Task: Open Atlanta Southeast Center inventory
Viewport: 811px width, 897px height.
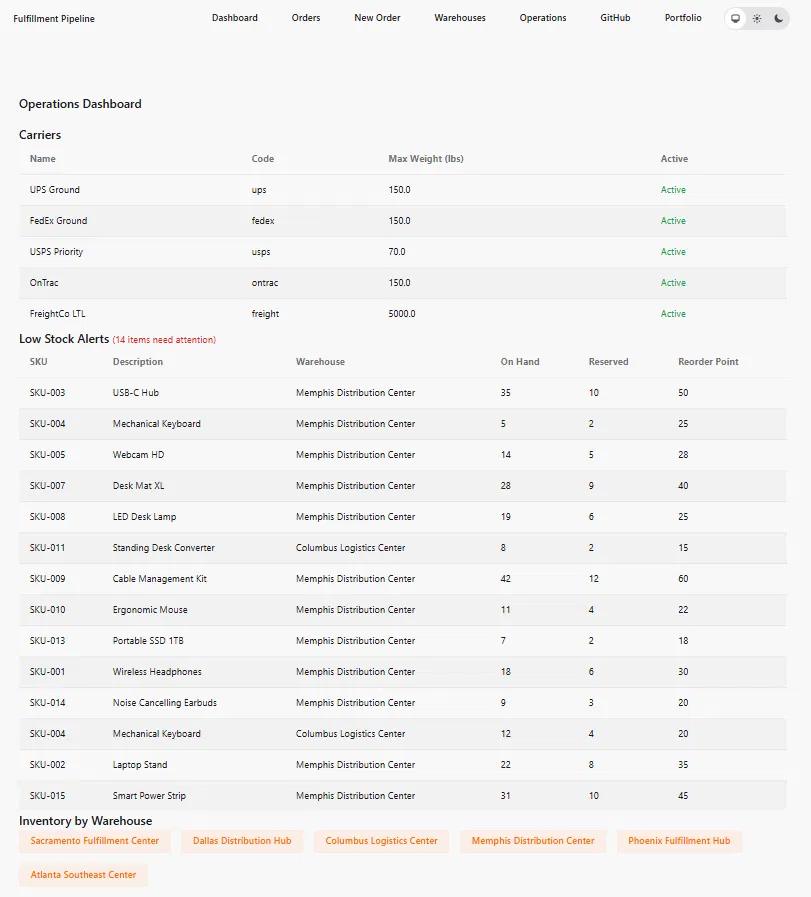Action: point(84,875)
